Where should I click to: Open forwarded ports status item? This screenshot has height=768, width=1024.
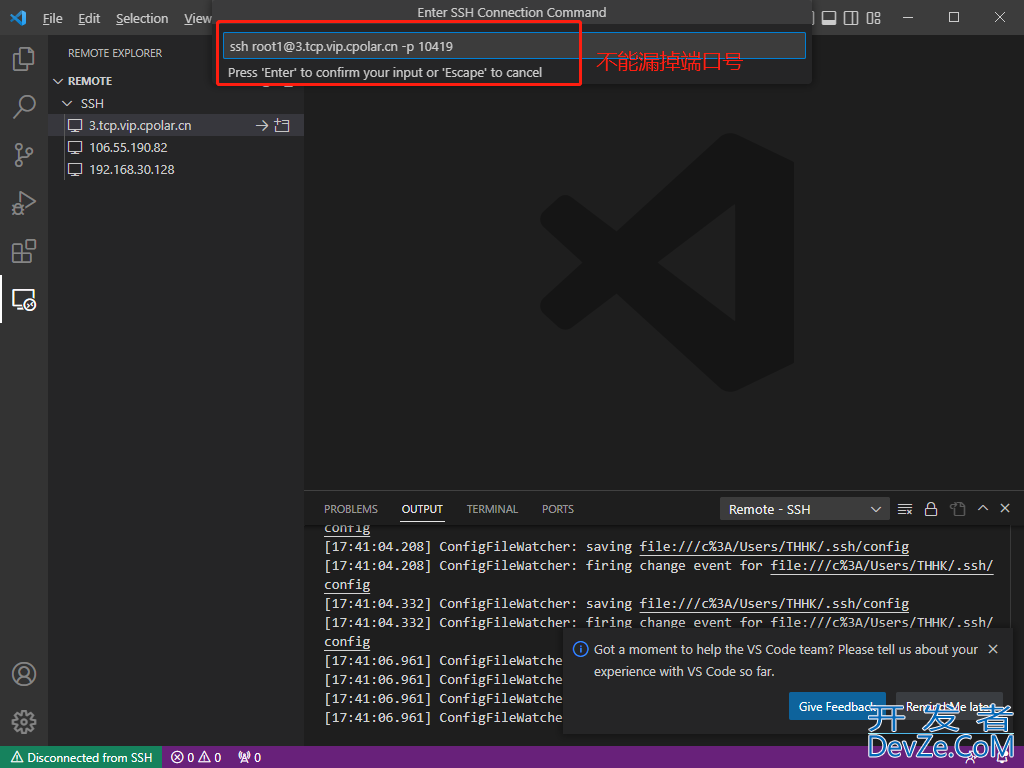[x=249, y=758]
